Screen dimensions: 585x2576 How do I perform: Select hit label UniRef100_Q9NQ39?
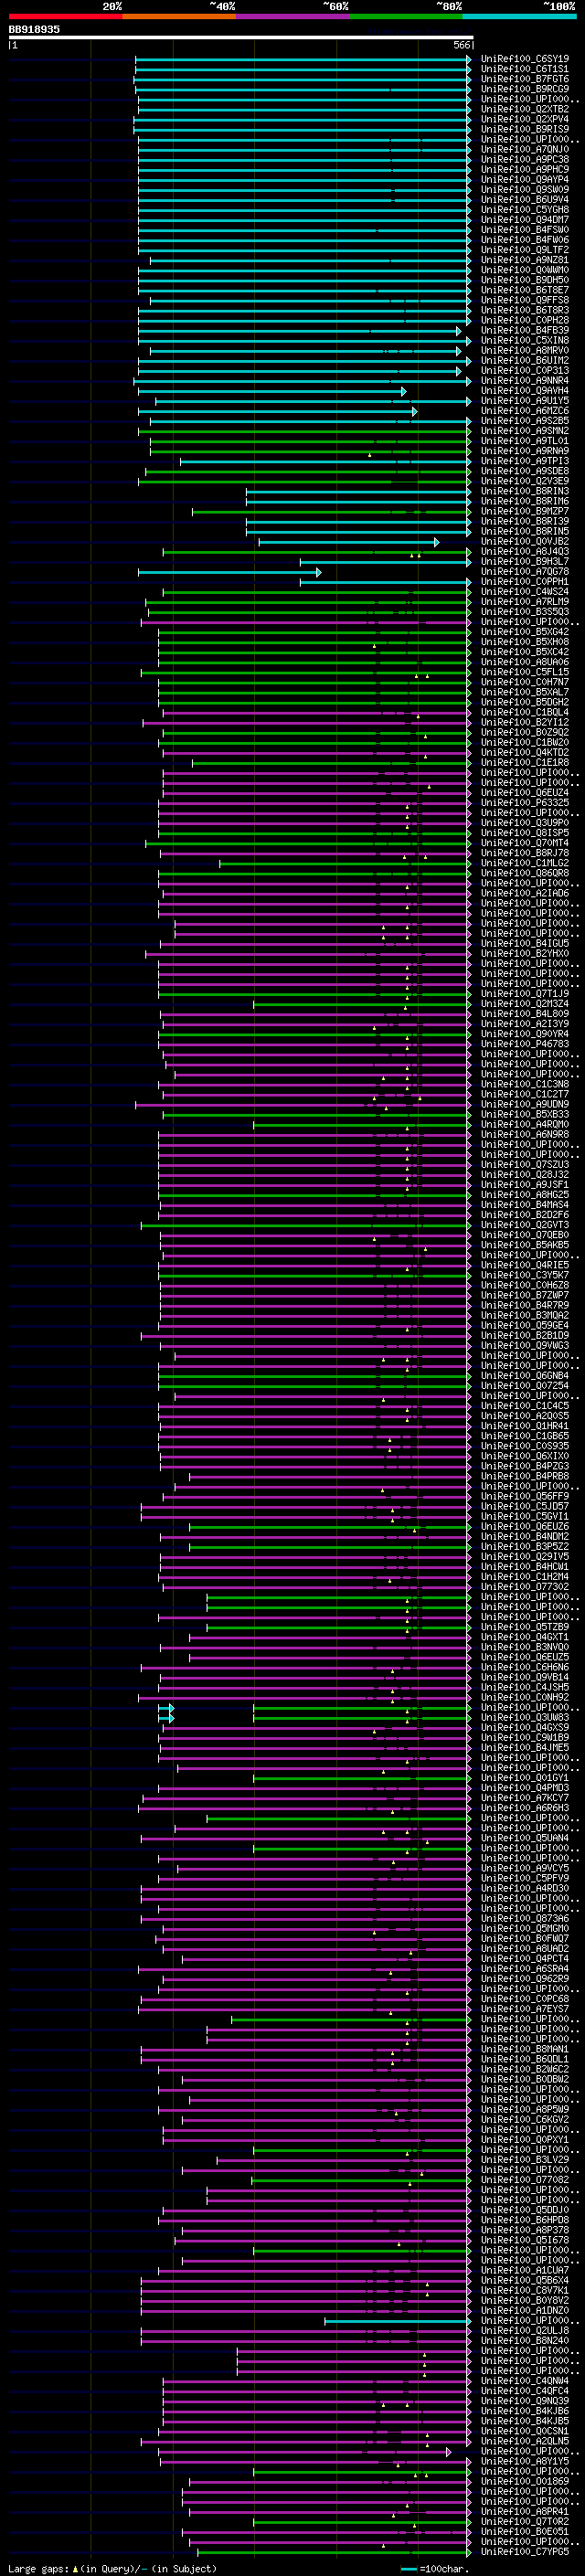525,2401
